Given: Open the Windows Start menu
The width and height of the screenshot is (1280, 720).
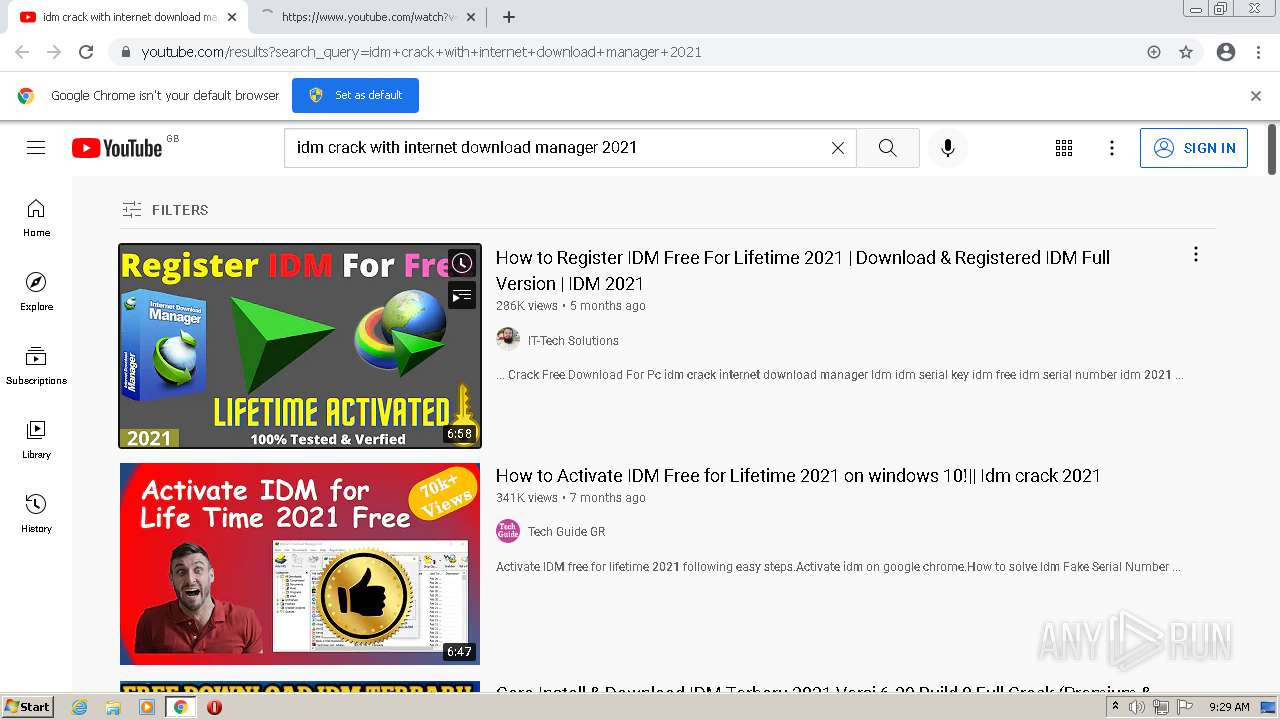Looking at the screenshot, I should point(27,707).
